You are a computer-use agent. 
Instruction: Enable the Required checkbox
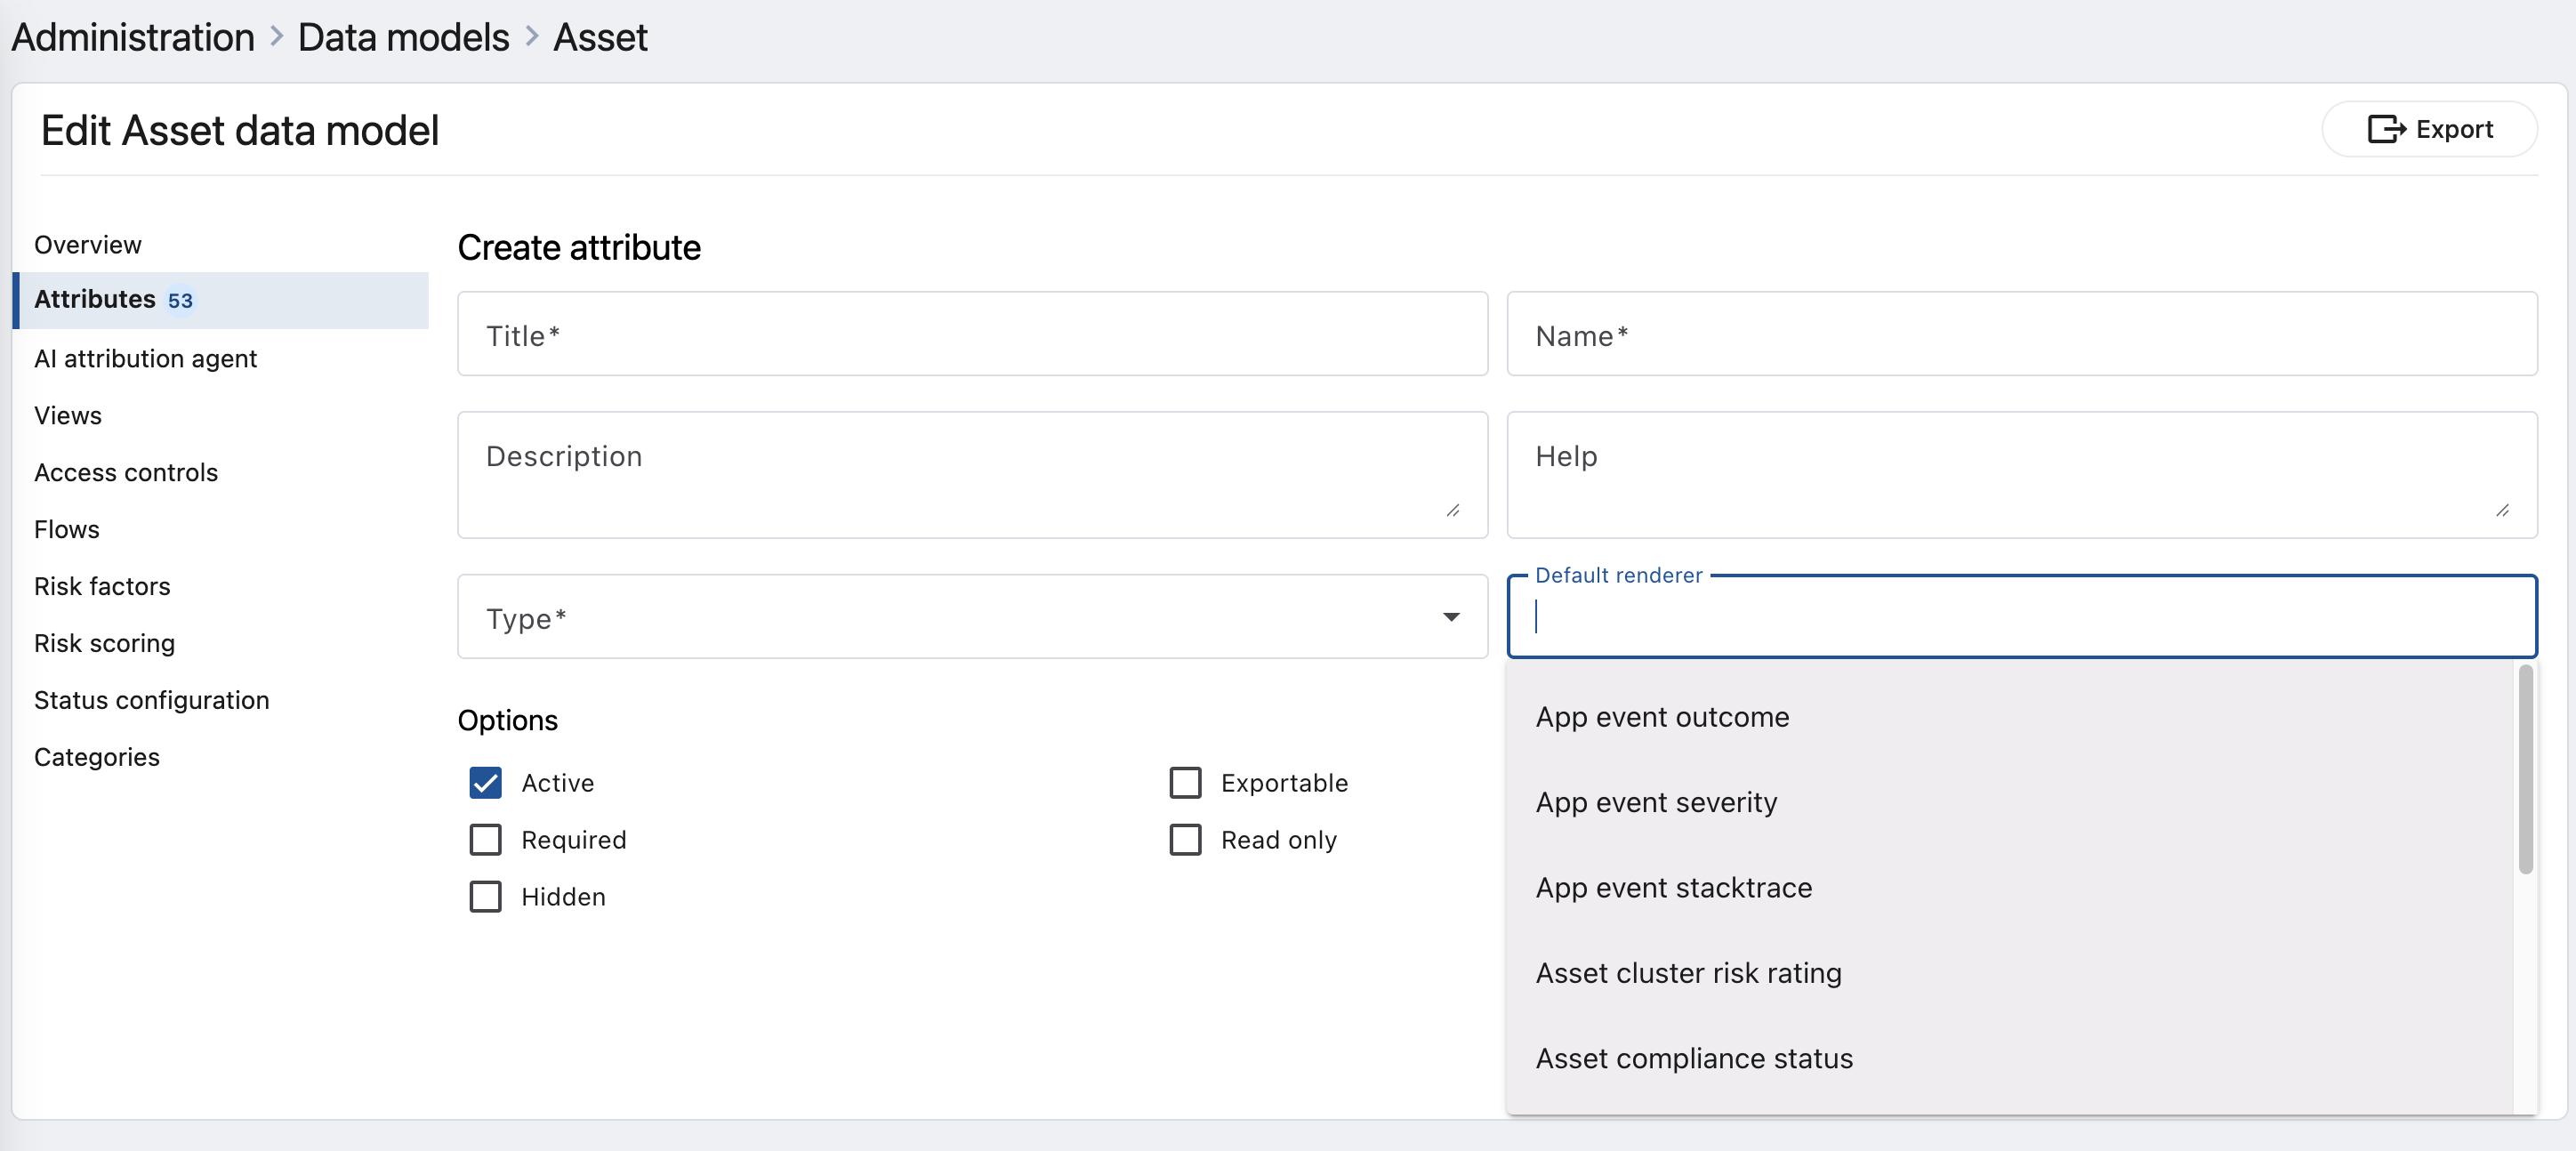point(486,840)
